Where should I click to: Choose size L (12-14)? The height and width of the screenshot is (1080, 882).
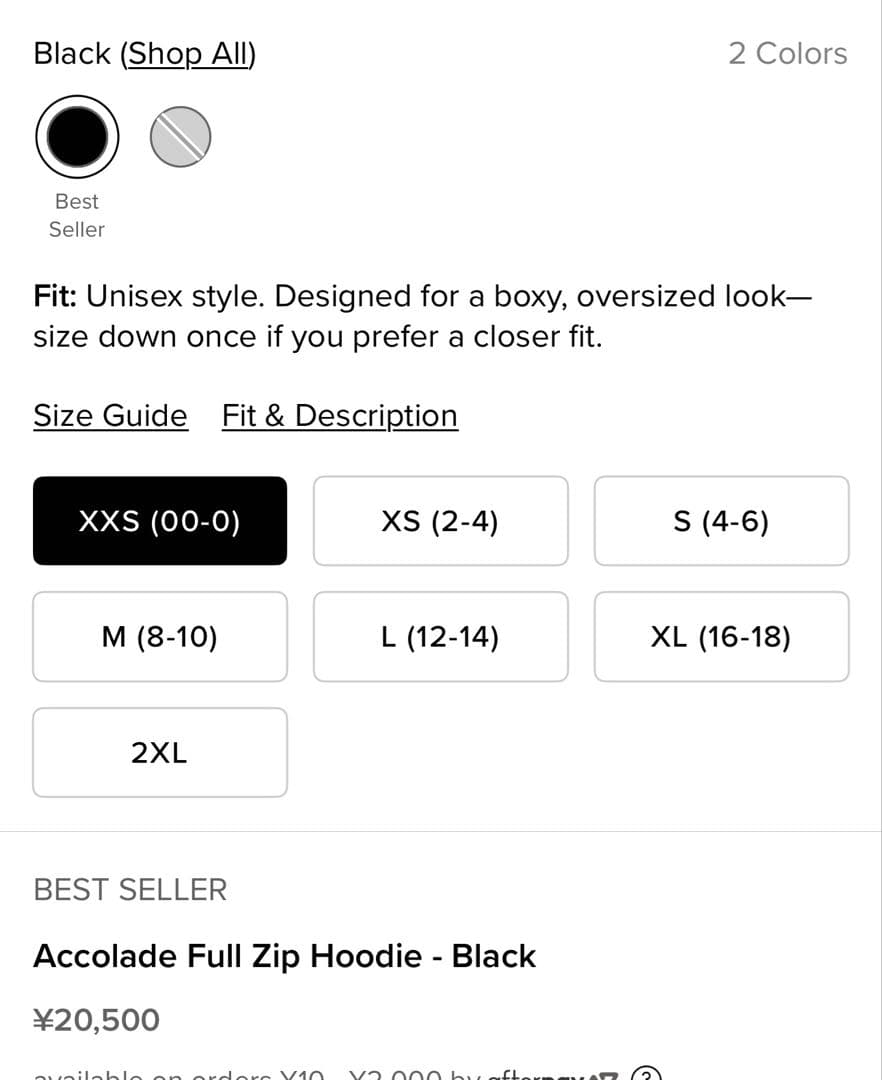coord(440,637)
